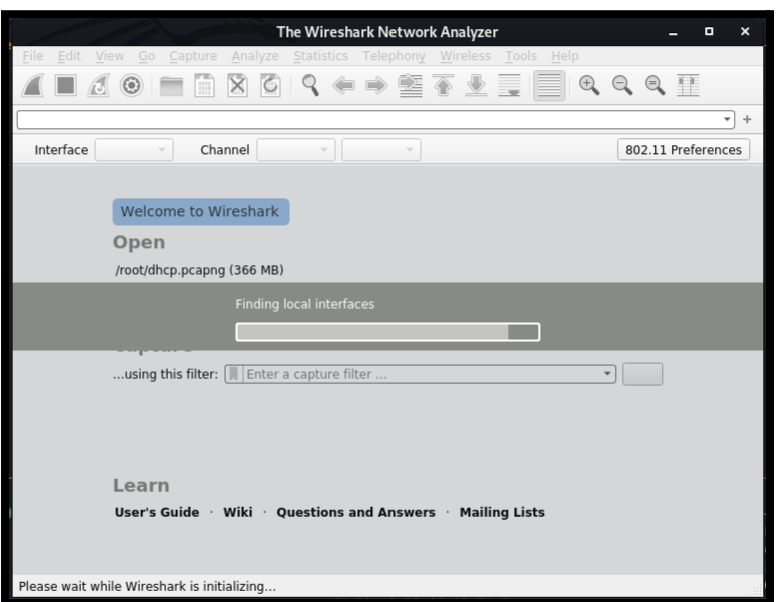Click 802.11 Preferences button
The image size is (782, 602).
click(683, 150)
